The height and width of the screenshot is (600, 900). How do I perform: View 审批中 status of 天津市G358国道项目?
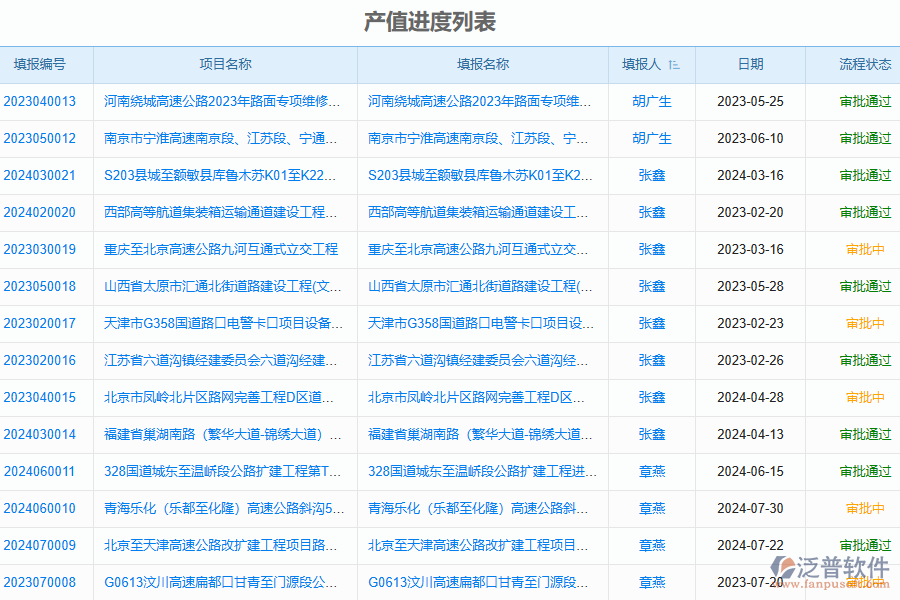pos(866,323)
